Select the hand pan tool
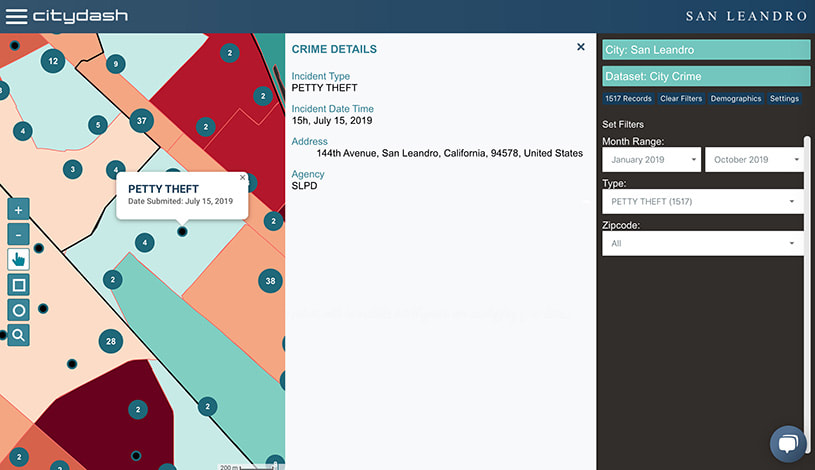The height and width of the screenshot is (470, 815). [18, 260]
